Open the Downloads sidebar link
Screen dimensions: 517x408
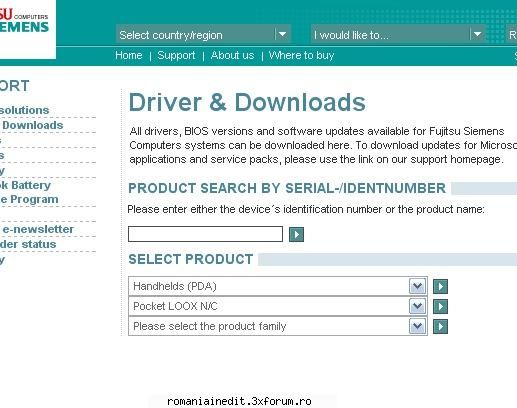[33, 125]
